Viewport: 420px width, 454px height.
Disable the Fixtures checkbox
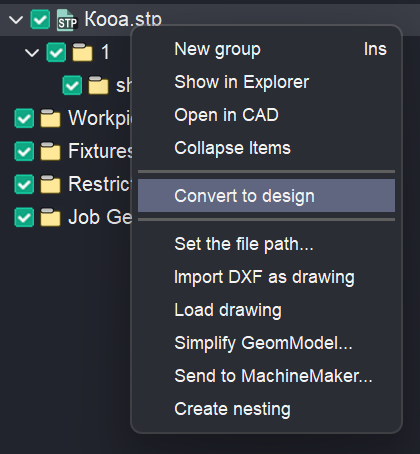pyautogui.click(x=24, y=151)
